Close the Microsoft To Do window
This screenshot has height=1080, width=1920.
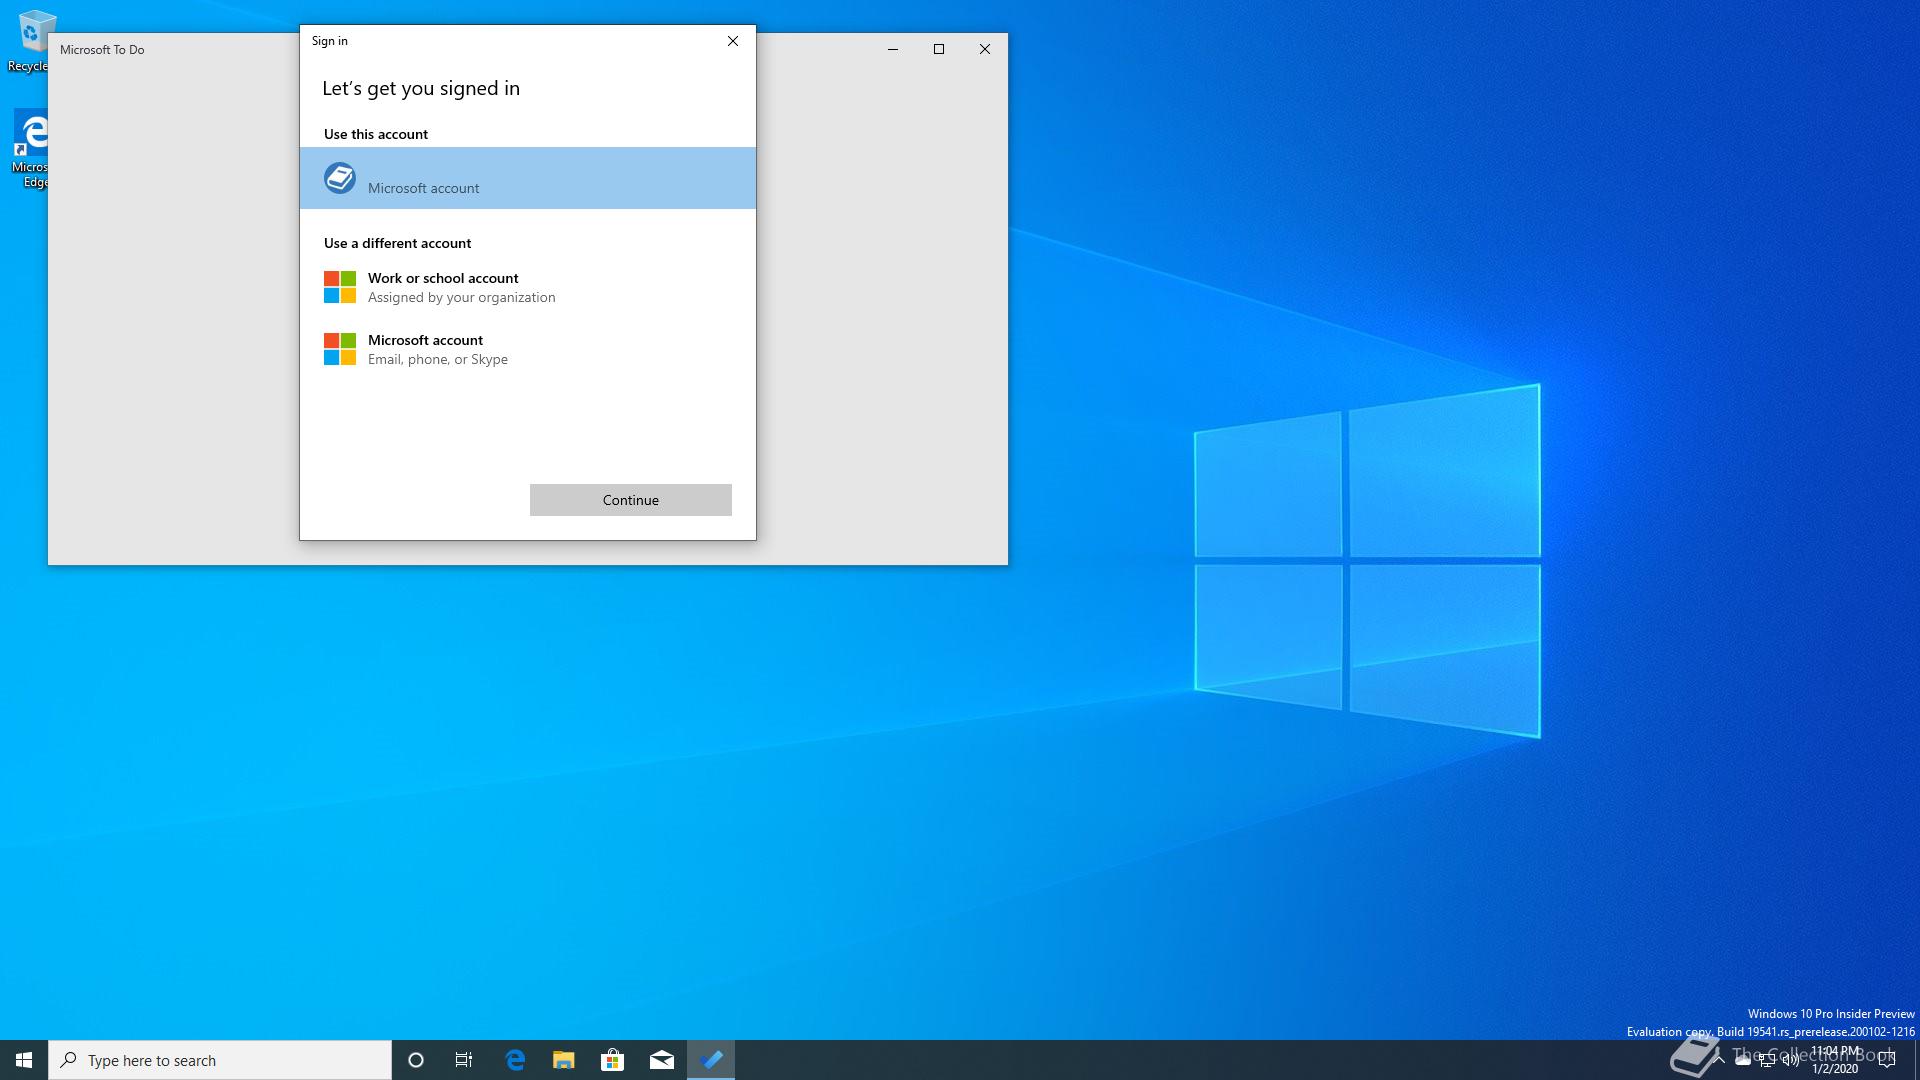(985, 49)
